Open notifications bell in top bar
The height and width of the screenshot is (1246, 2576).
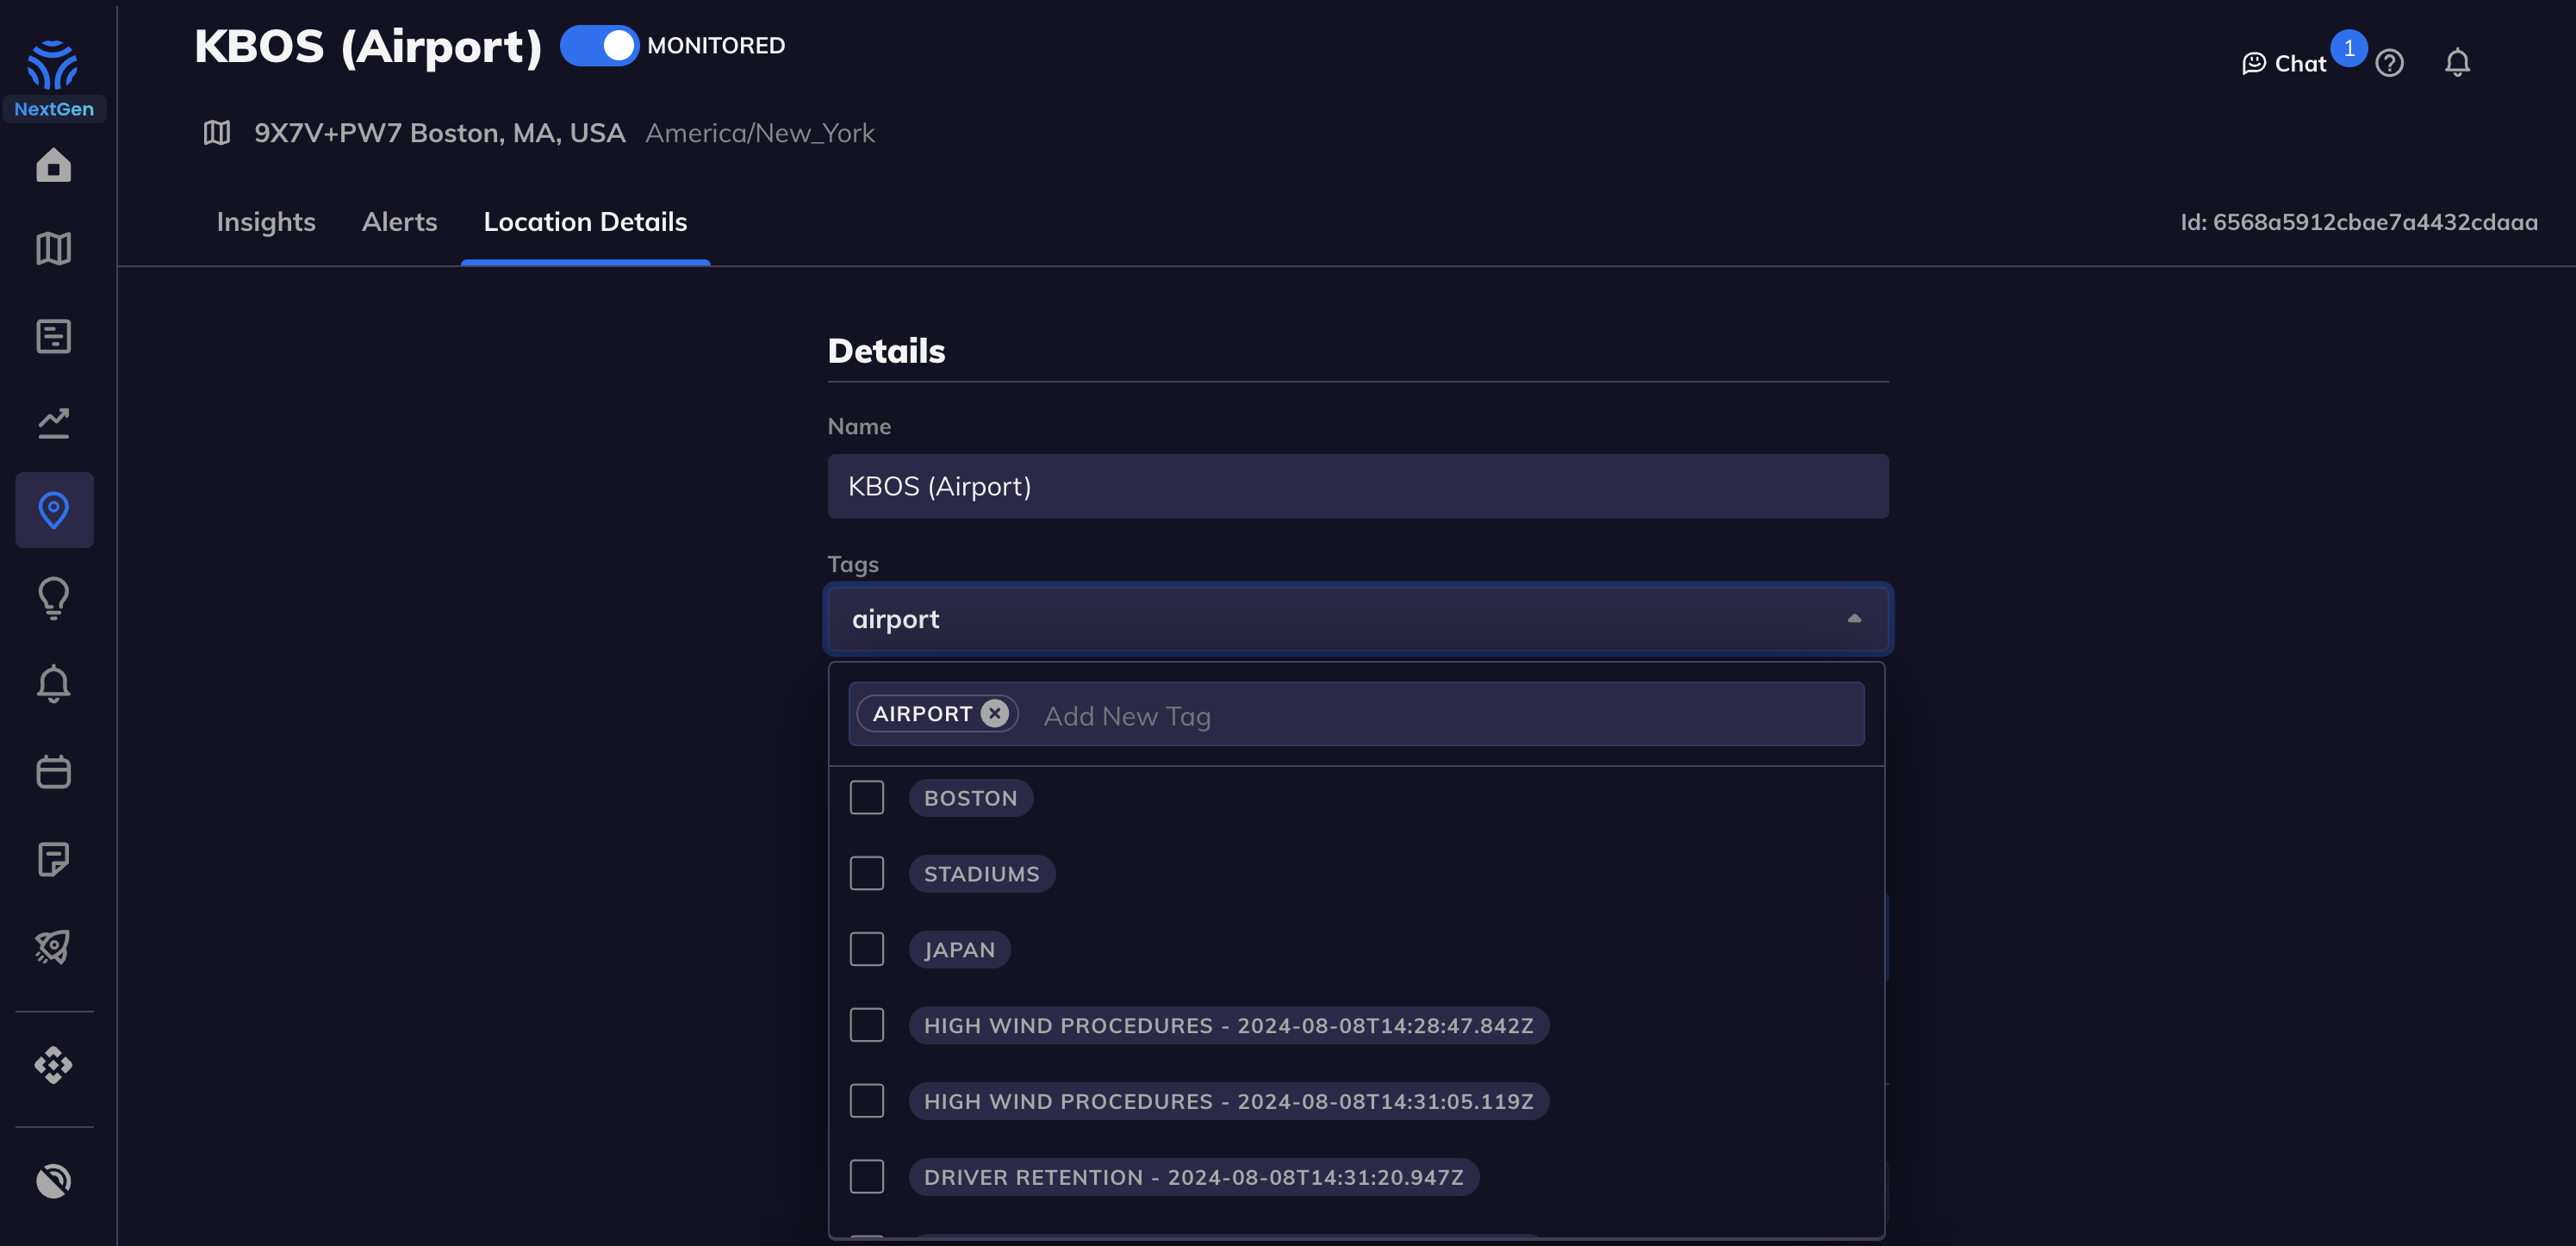coord(2457,63)
